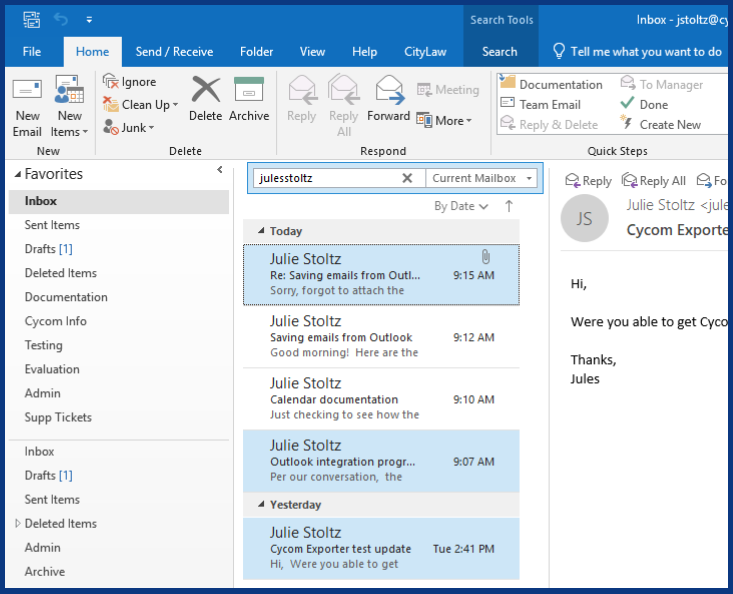Open Sent Items under Favorites
This screenshot has width=733, height=594.
pyautogui.click(x=119, y=225)
